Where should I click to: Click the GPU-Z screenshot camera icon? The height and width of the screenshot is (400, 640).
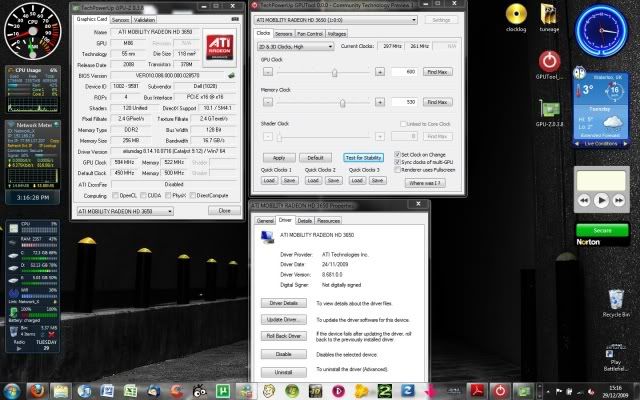tap(235, 19)
